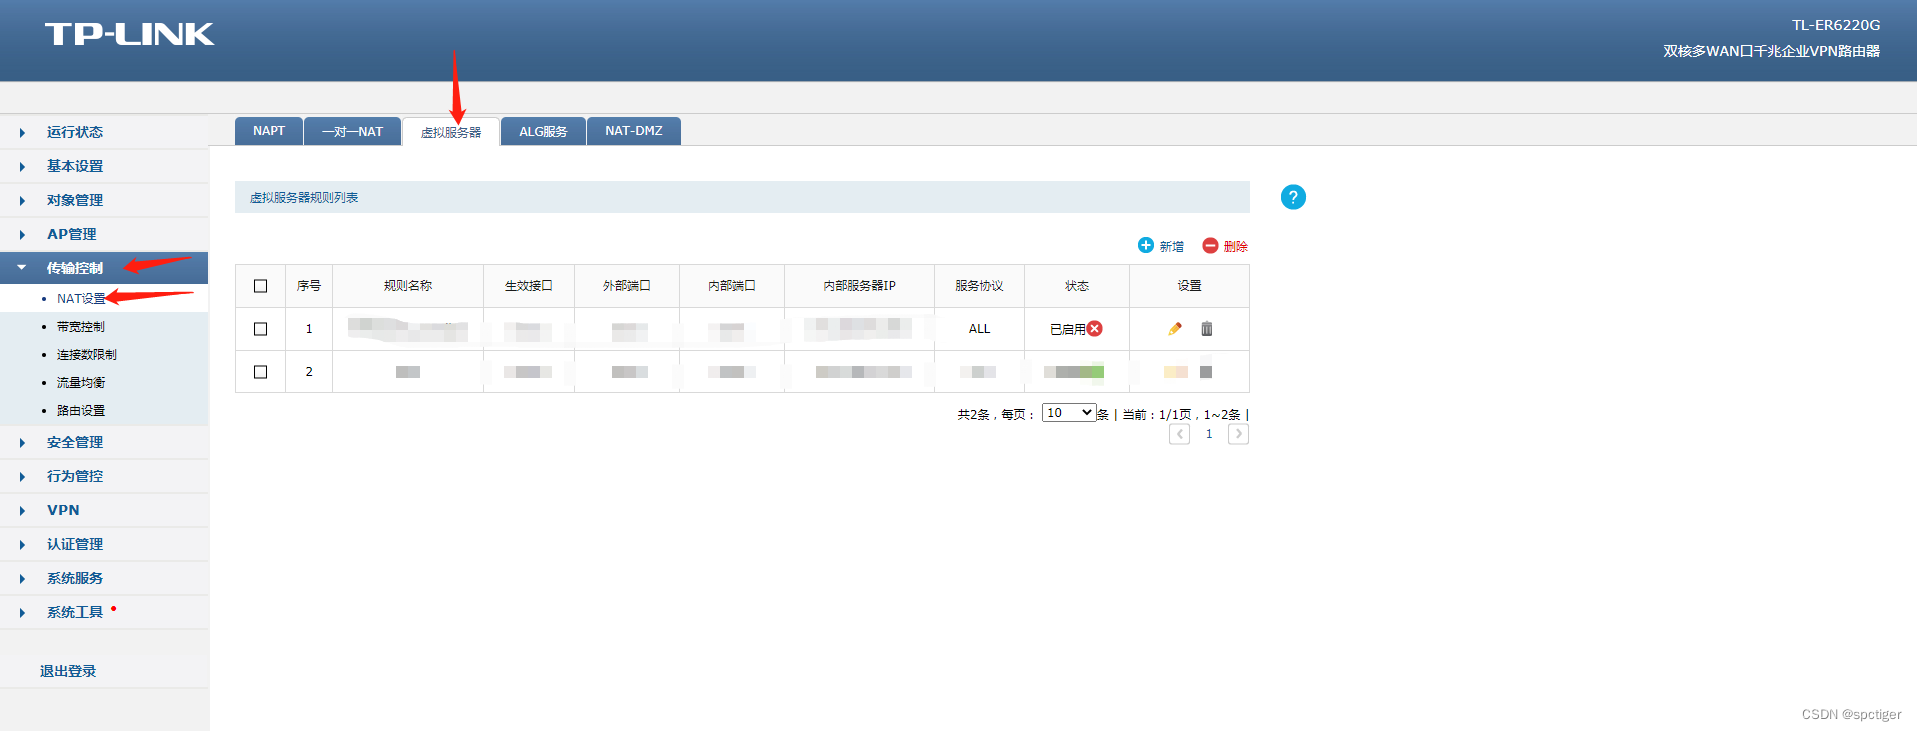
Task: Check the checkbox for rule row 2
Action: 261,372
